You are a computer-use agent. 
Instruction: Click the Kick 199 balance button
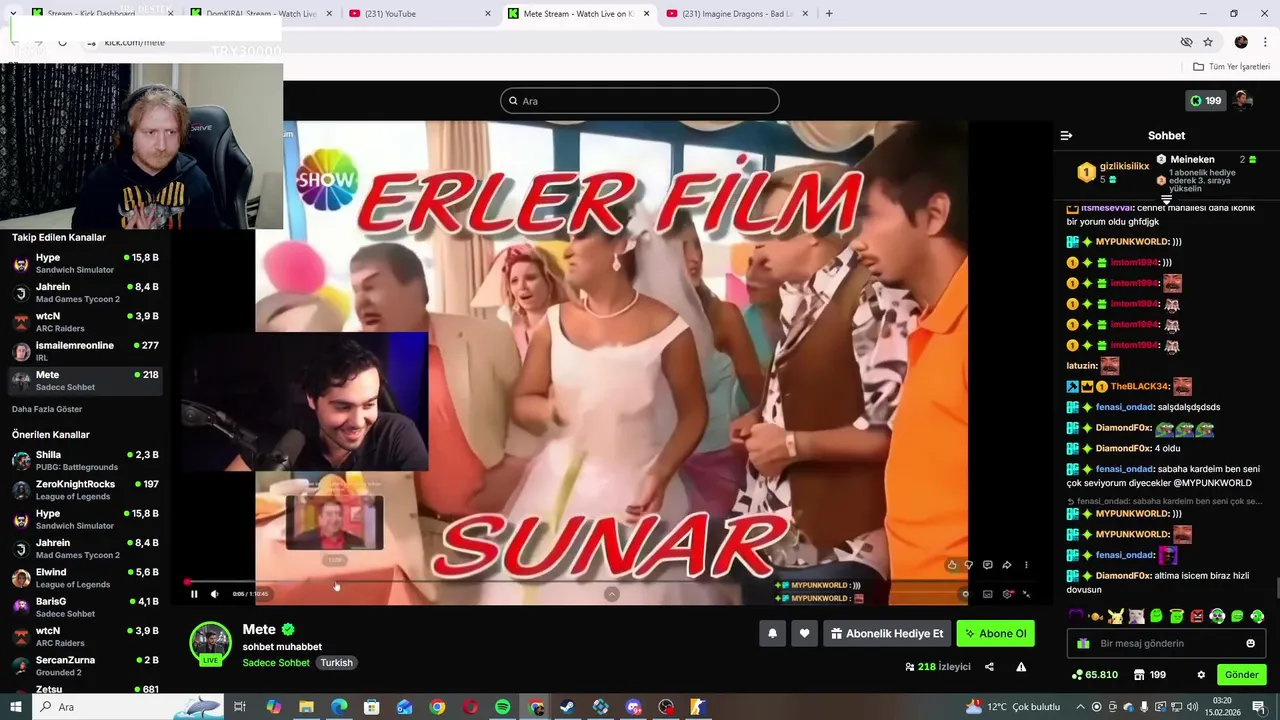(x=1206, y=101)
